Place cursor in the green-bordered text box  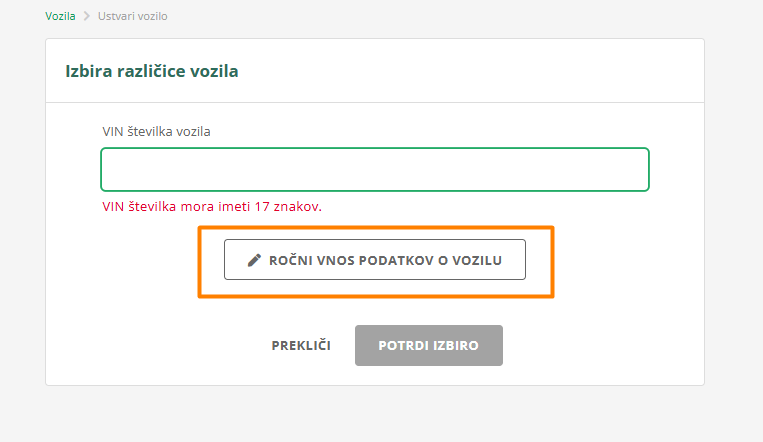[x=375, y=169]
